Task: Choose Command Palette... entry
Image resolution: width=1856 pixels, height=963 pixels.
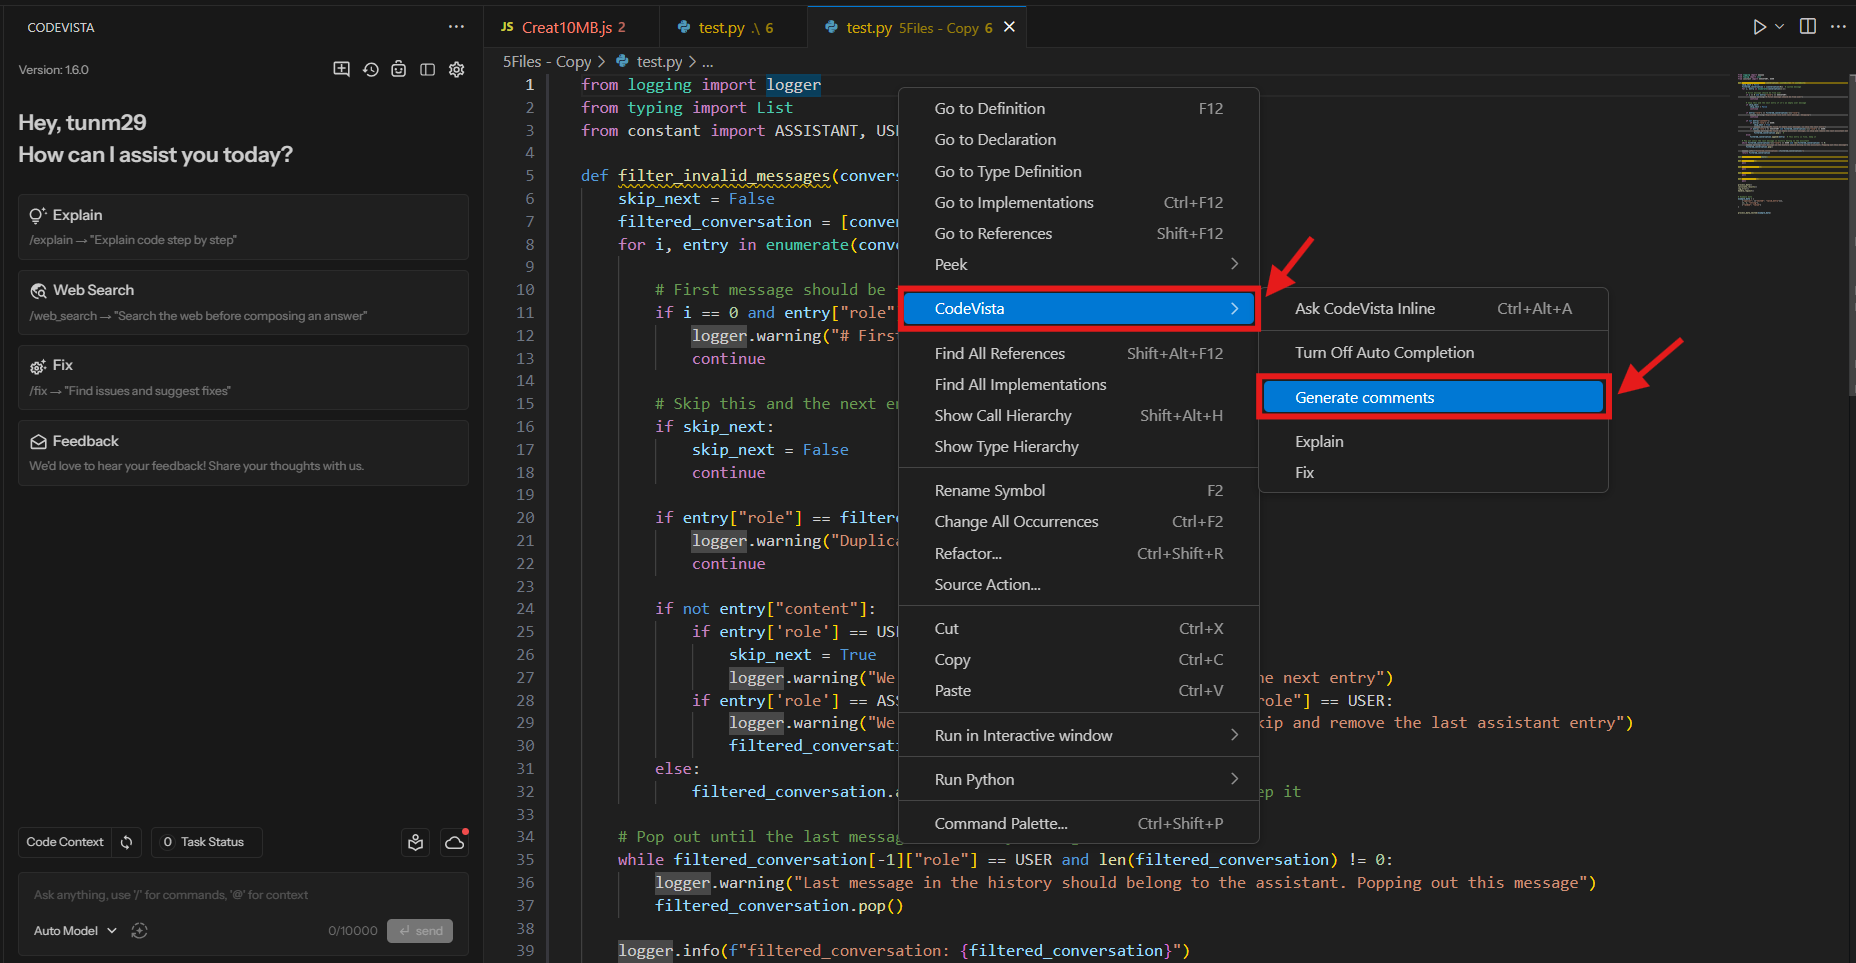Action: [1079, 823]
